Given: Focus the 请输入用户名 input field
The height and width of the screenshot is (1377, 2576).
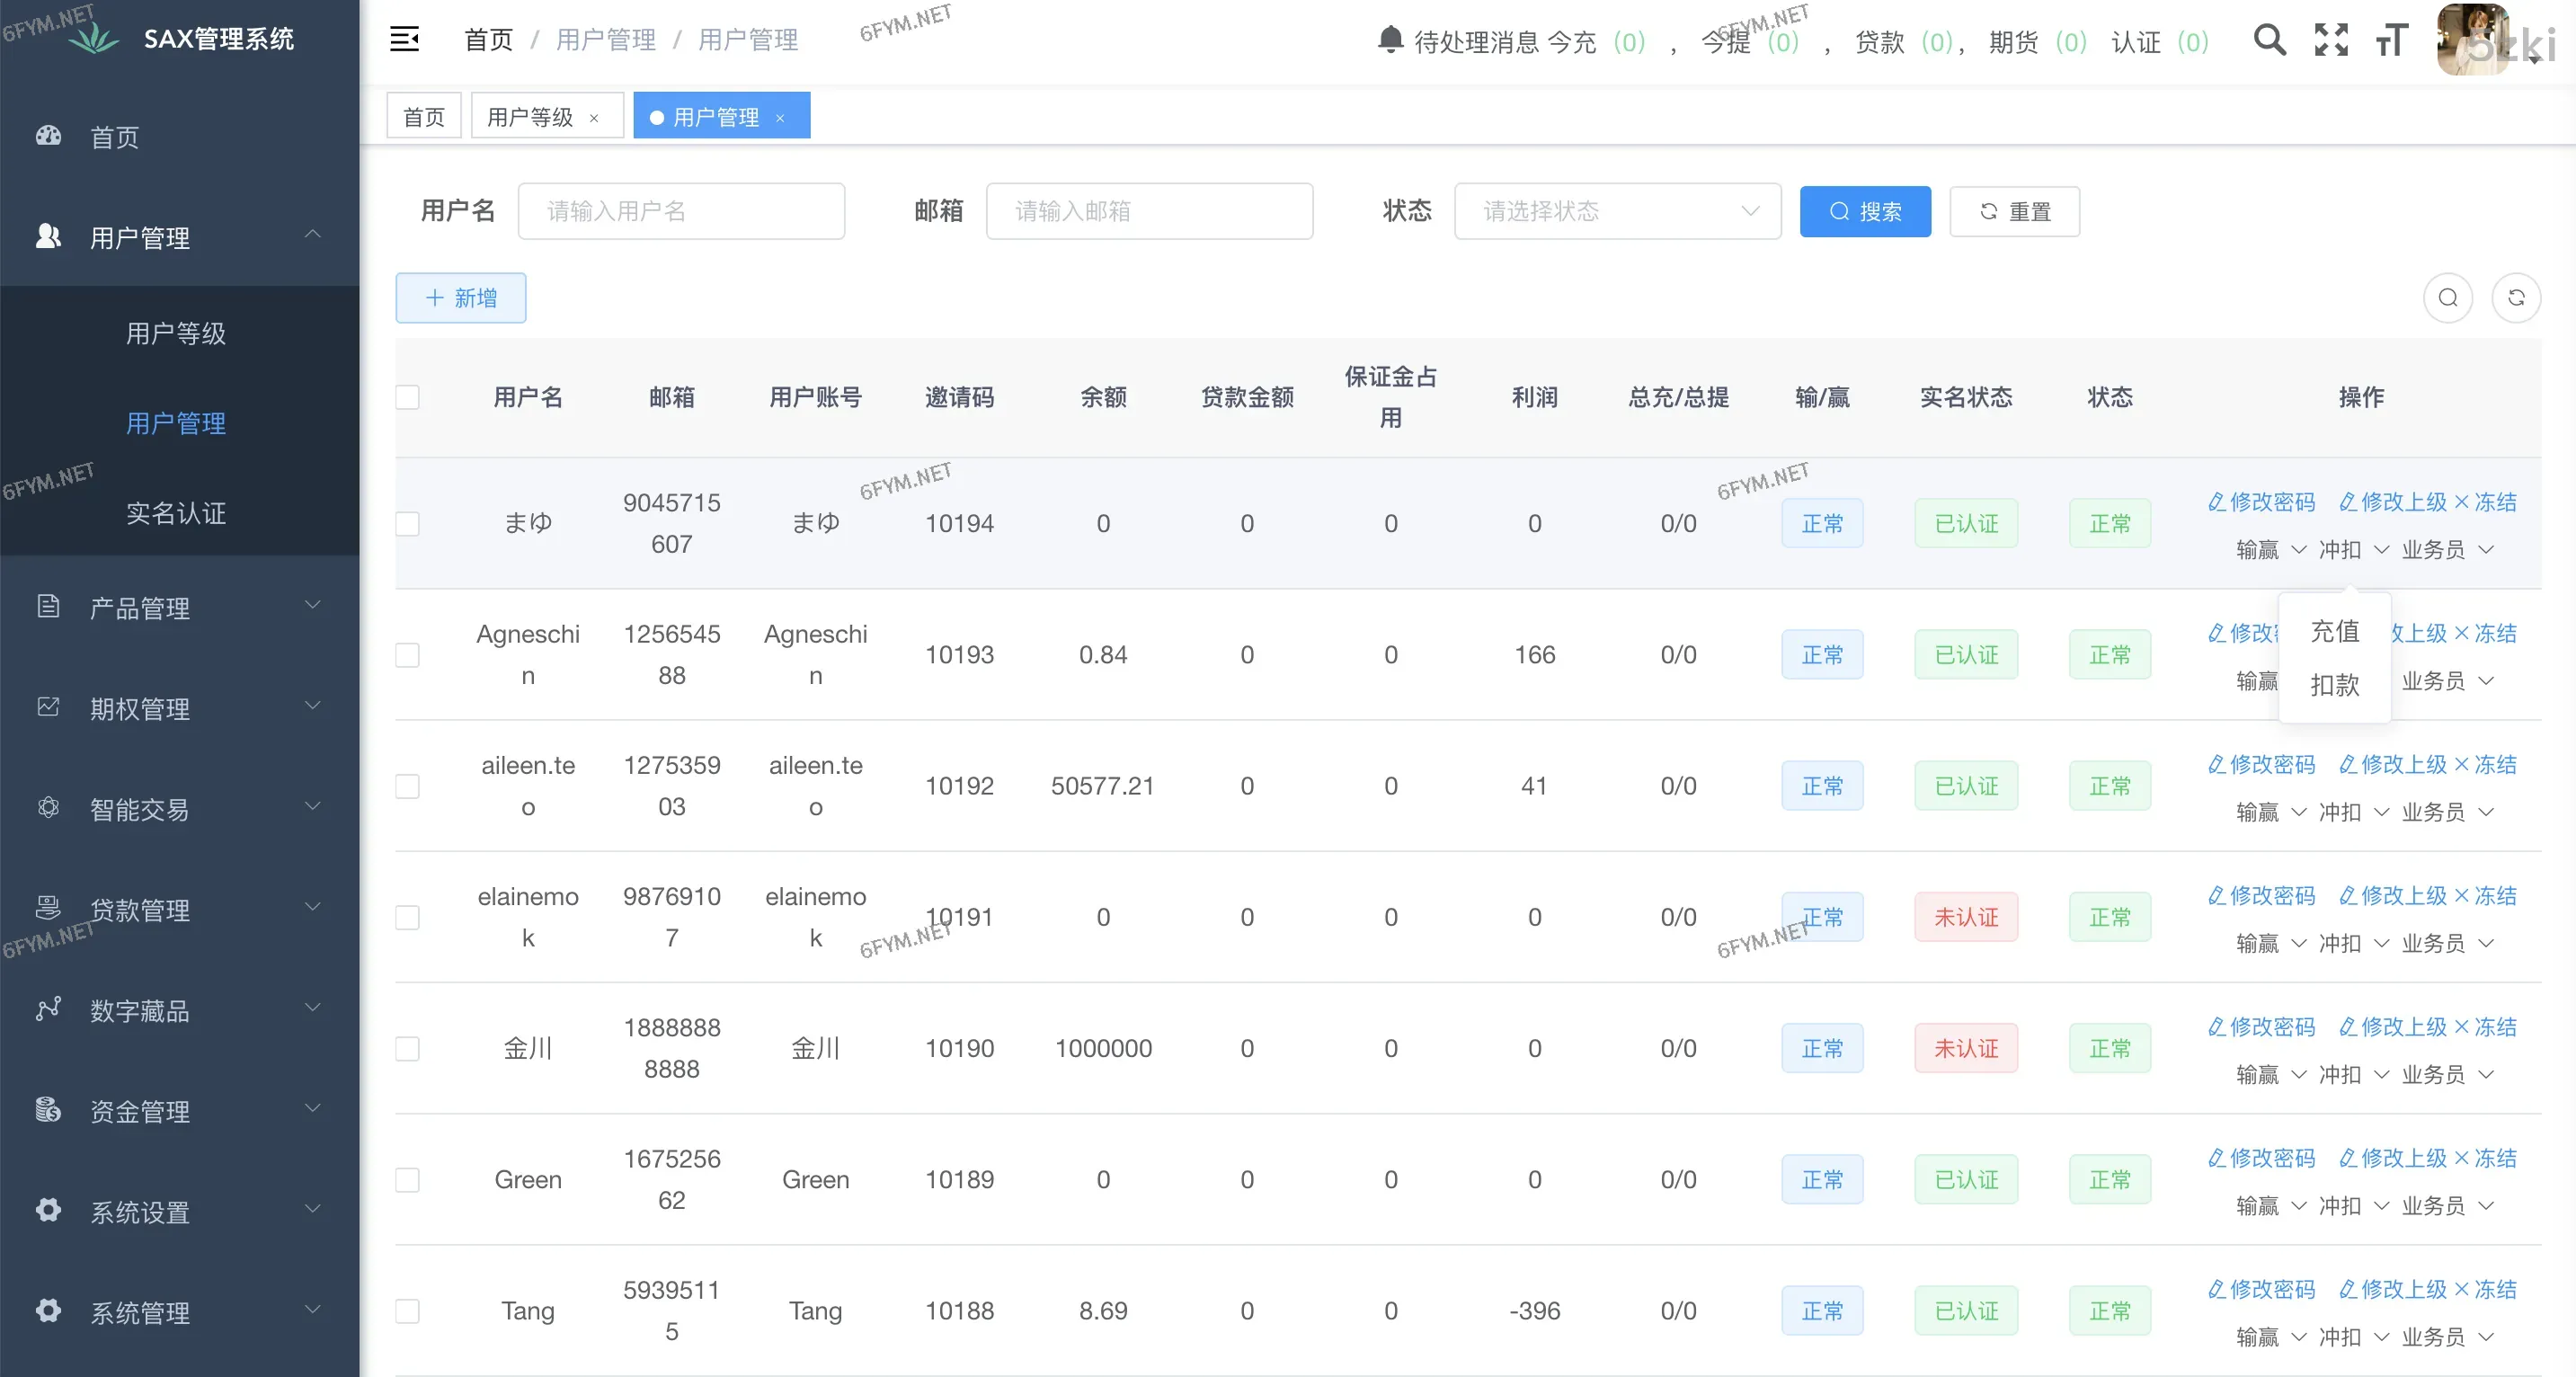Looking at the screenshot, I should tap(681, 211).
